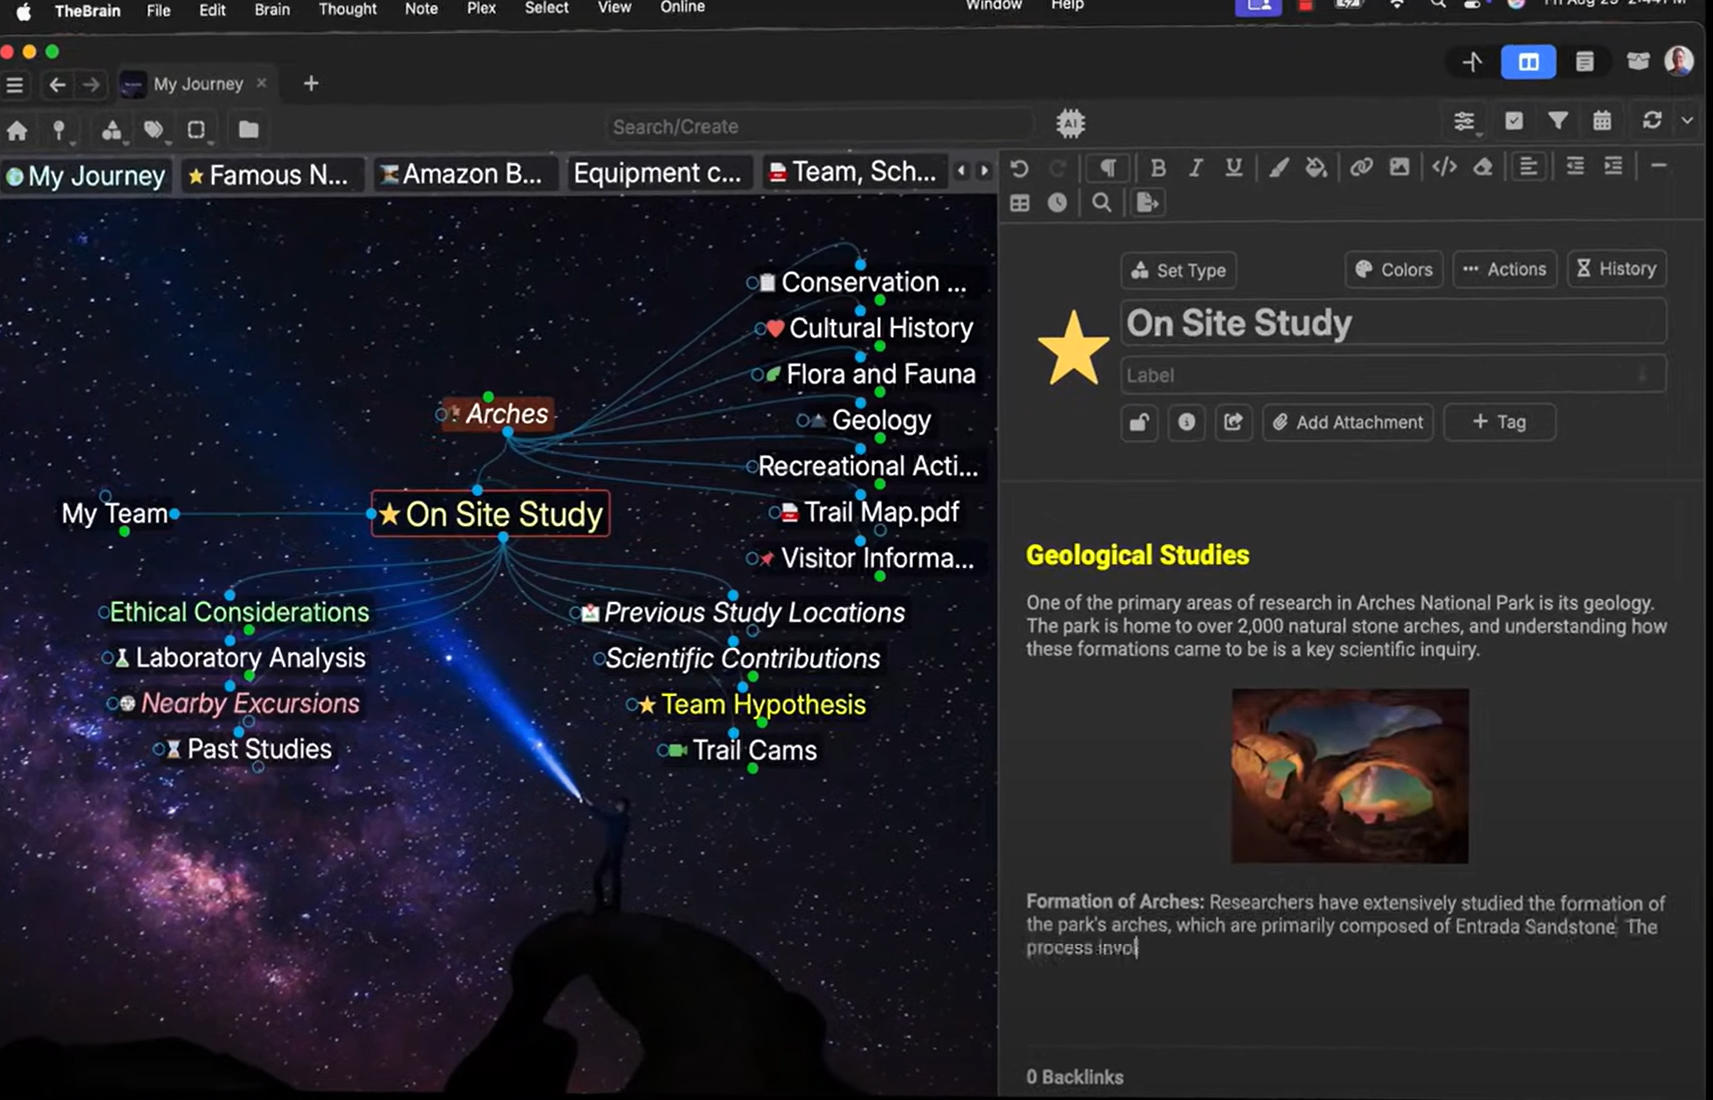Close the My Journey tab

pos(262,83)
